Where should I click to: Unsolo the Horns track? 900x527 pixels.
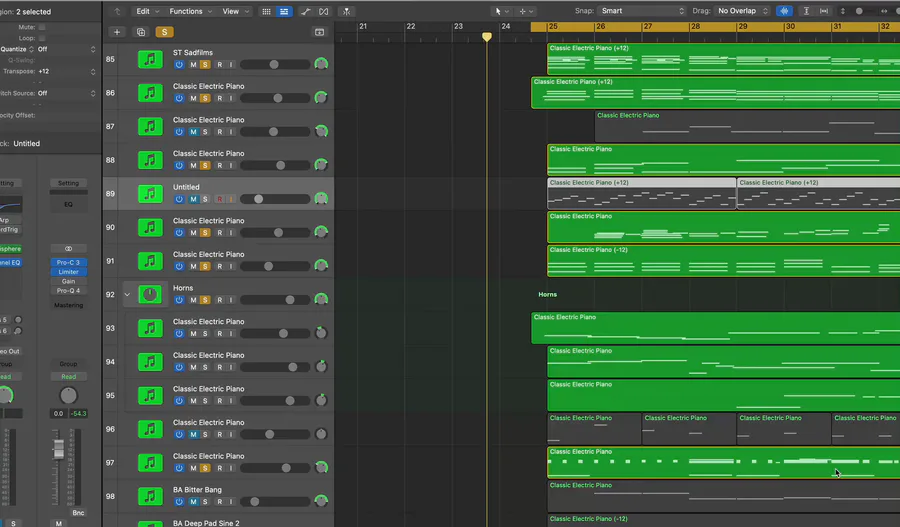pyautogui.click(x=205, y=300)
